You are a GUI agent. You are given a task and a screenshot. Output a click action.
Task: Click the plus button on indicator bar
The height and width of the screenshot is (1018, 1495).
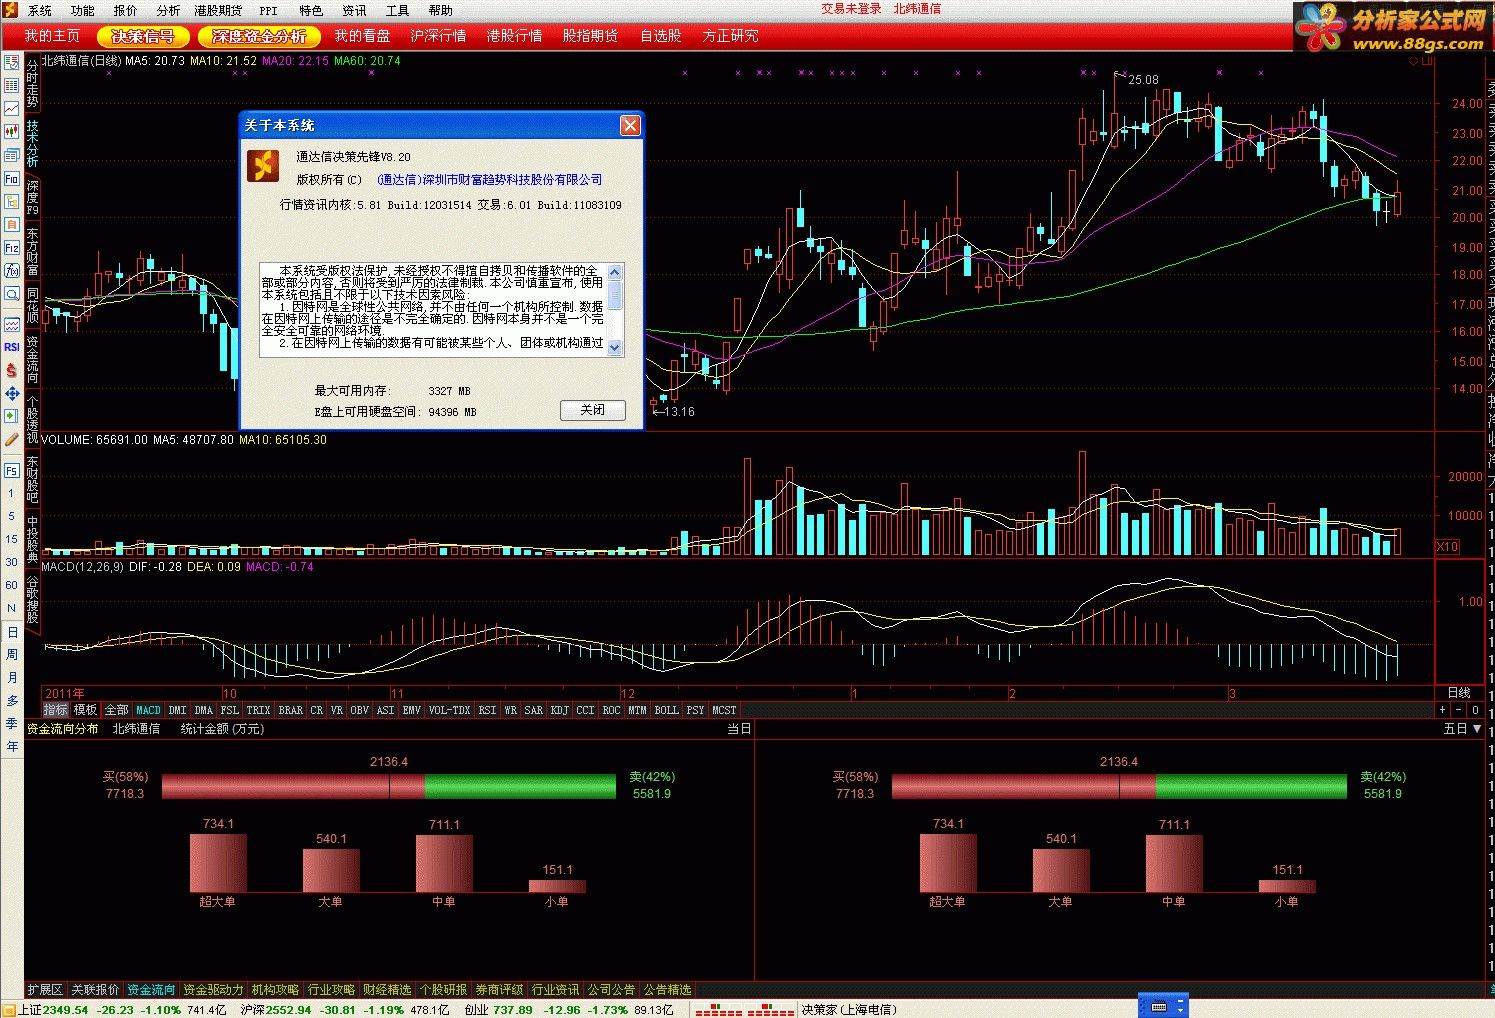(1443, 709)
